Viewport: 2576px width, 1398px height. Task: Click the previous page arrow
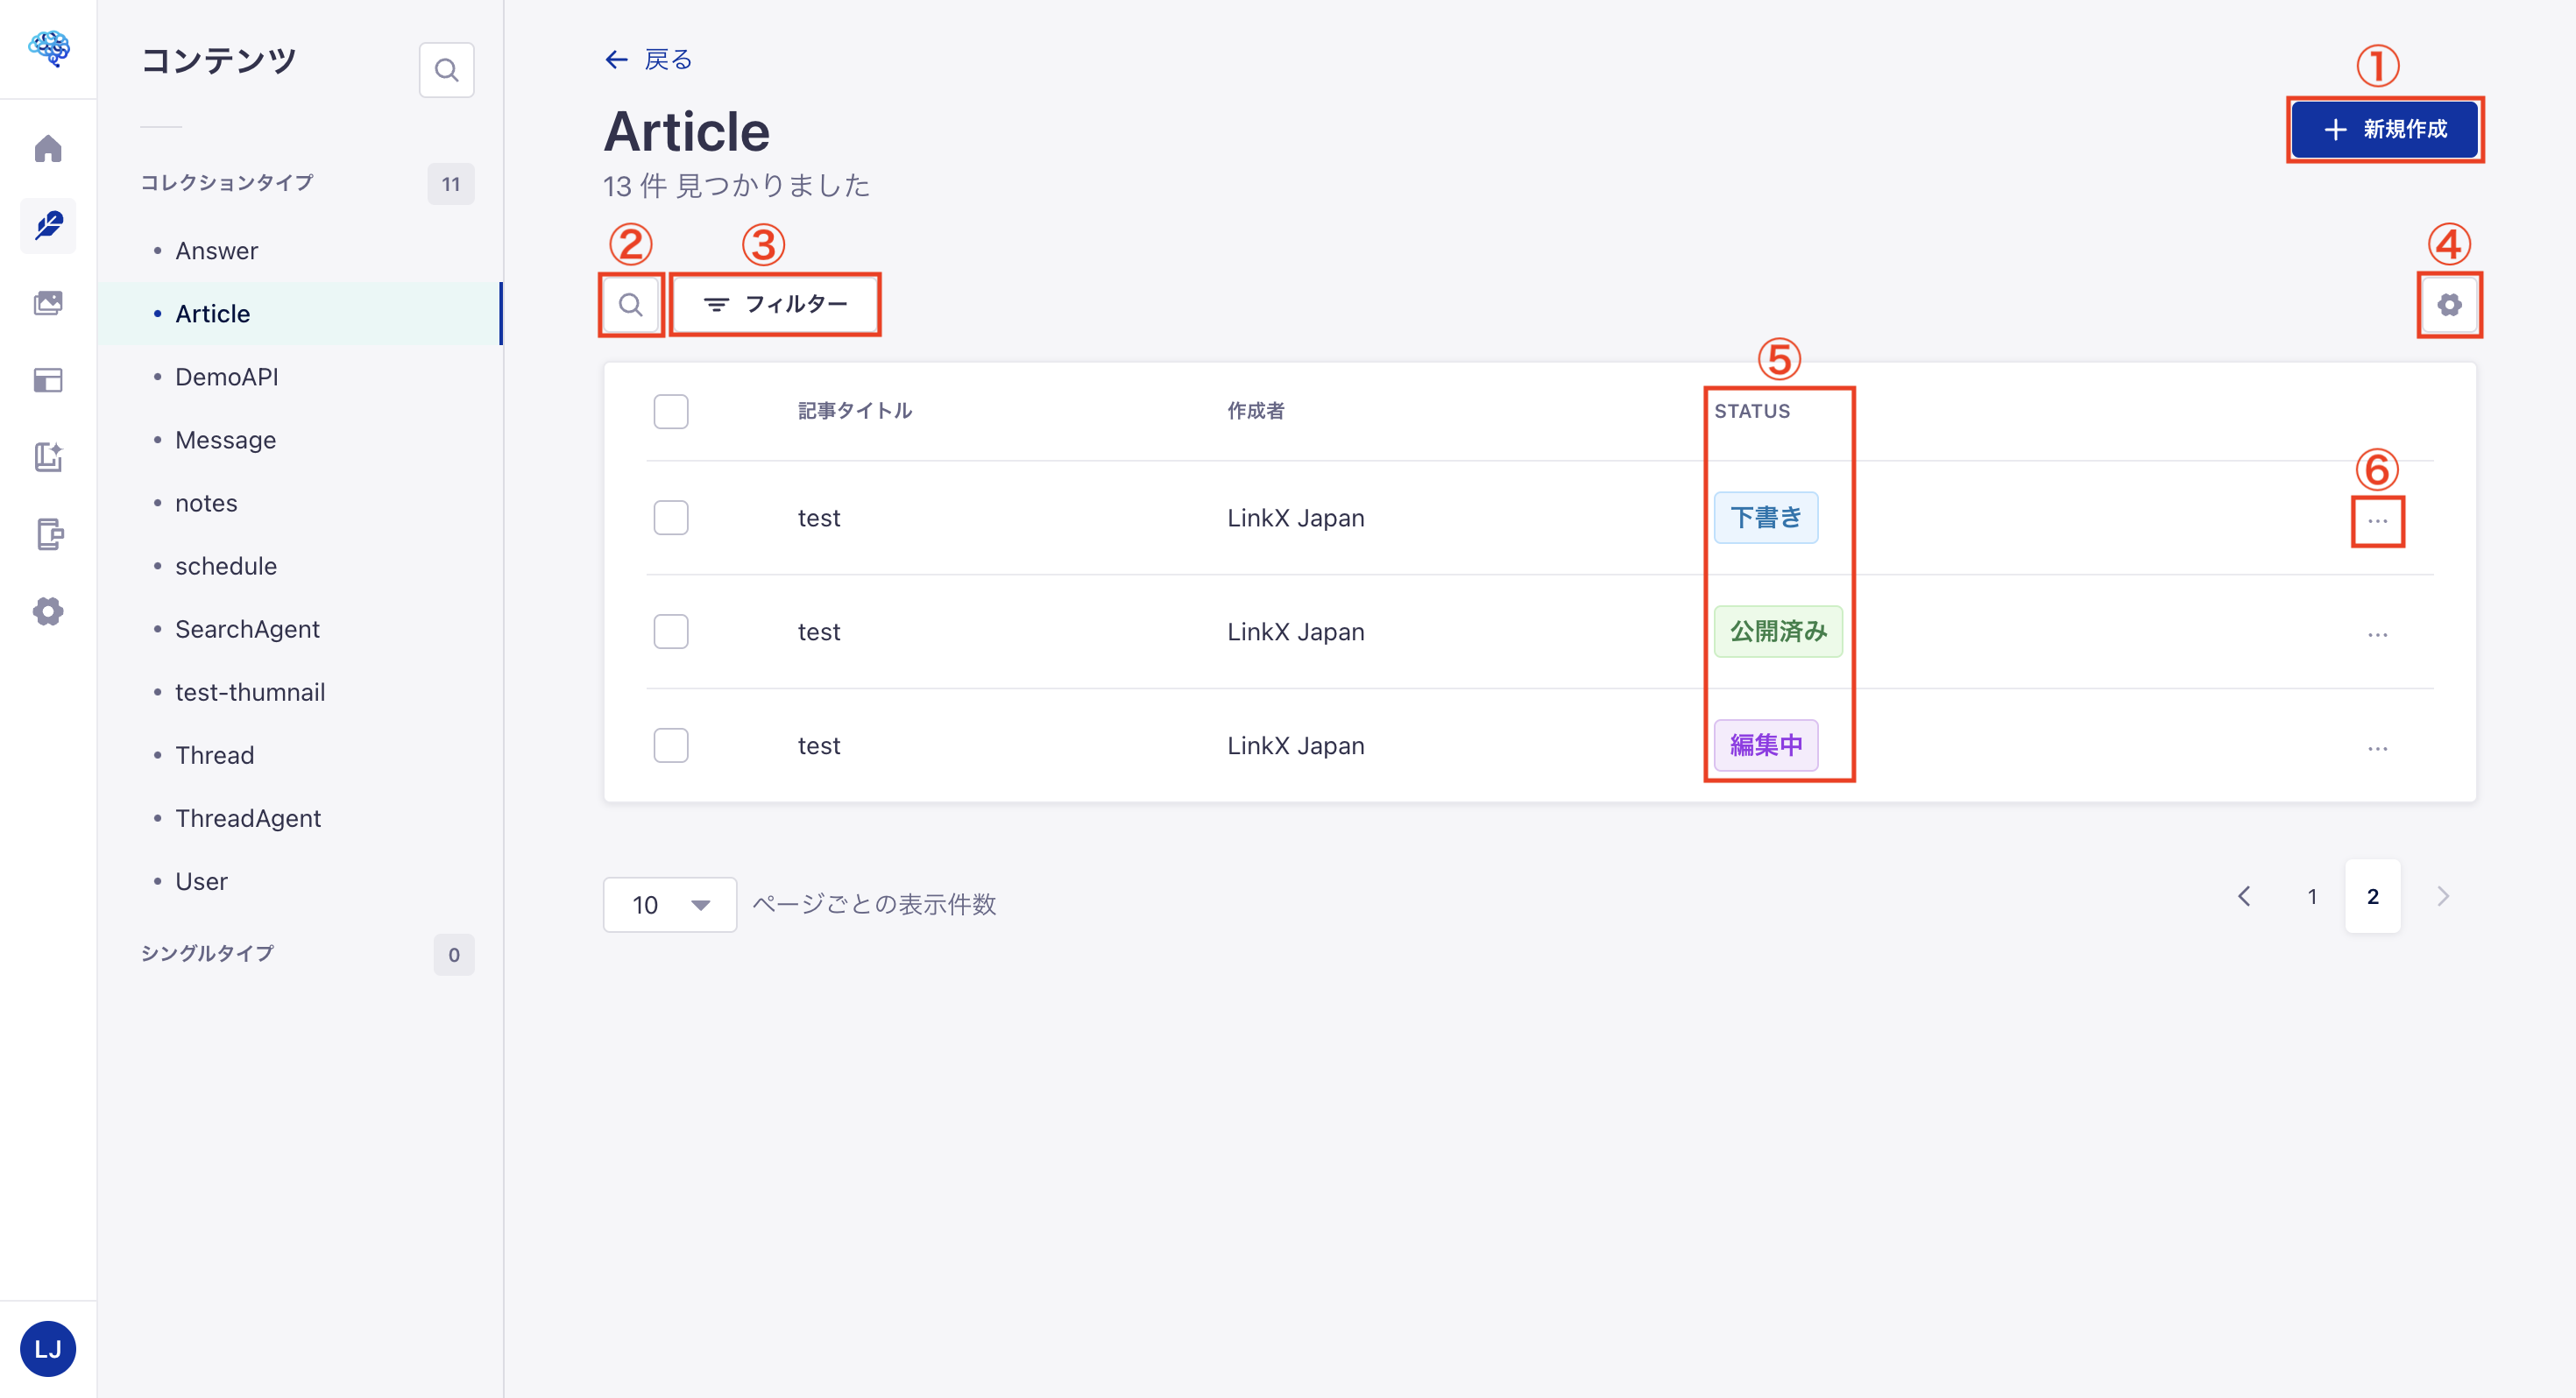tap(2244, 897)
